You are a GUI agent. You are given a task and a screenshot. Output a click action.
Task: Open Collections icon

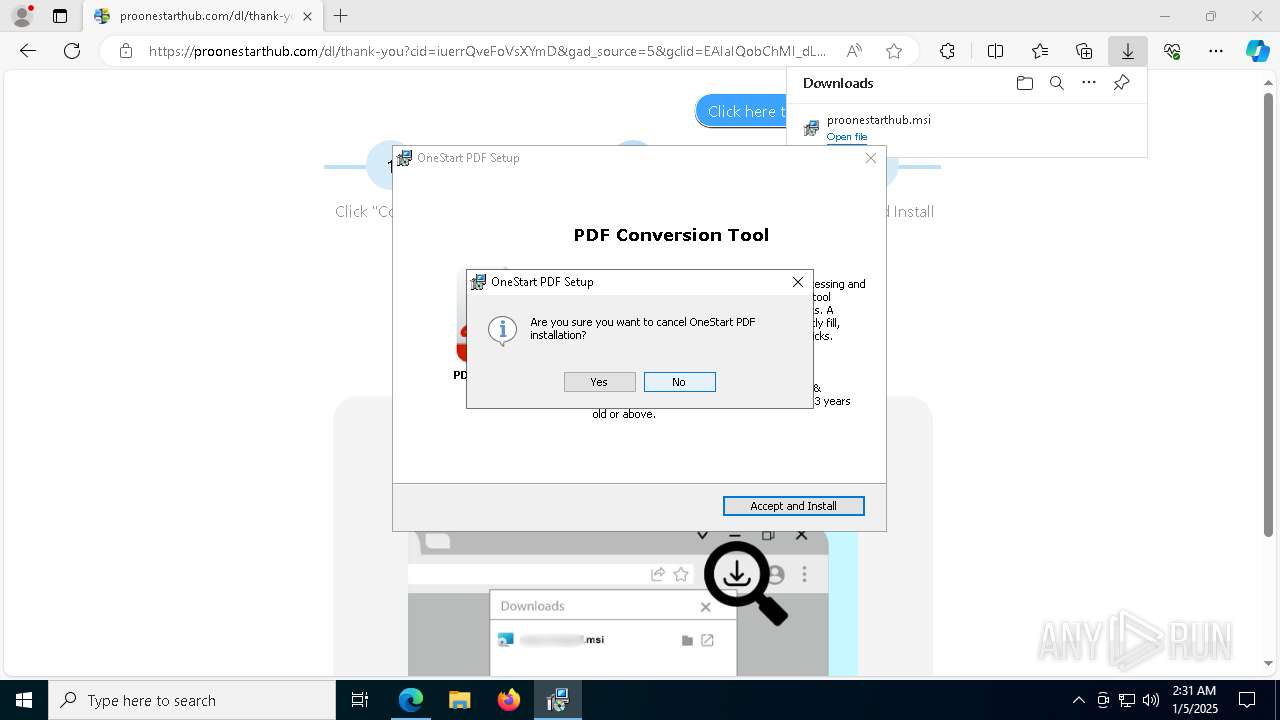point(1084,51)
